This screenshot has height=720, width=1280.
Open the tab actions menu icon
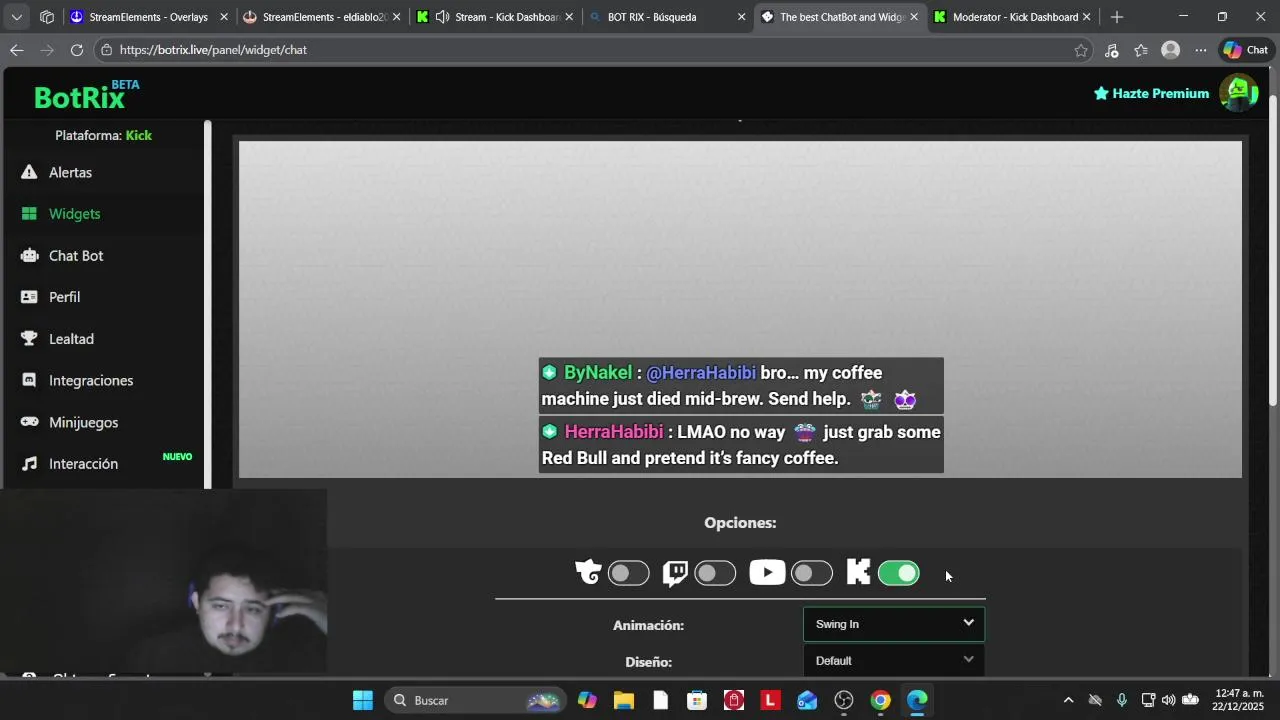[47, 17]
